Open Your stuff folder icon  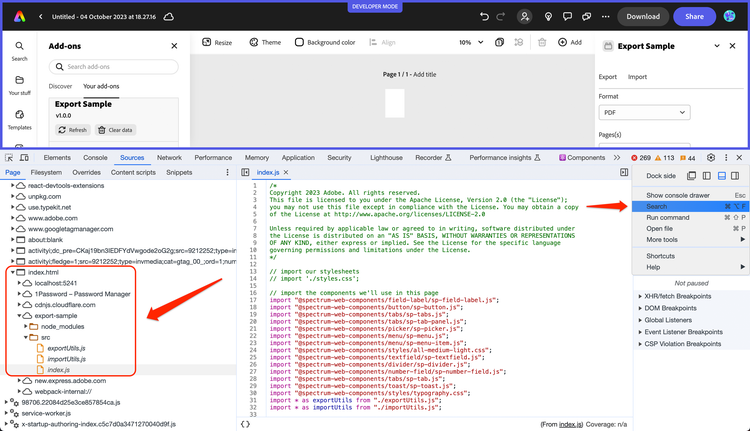[x=19, y=81]
